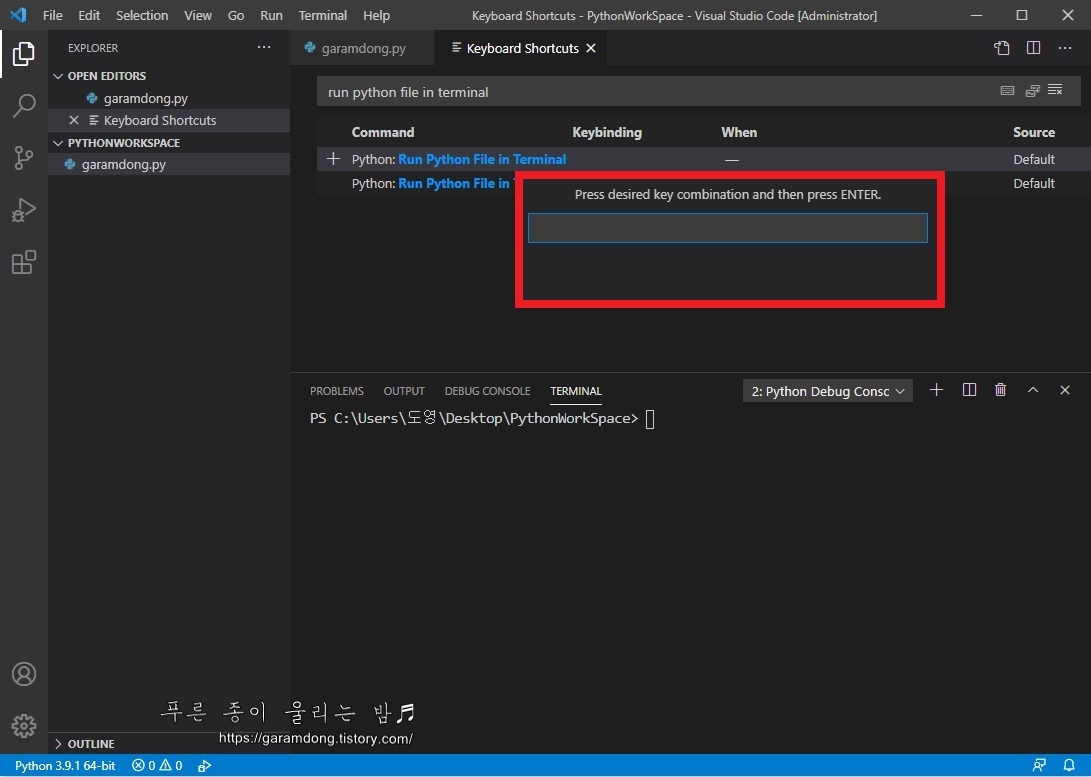Image resolution: width=1091 pixels, height=777 pixels.
Task: Click the debug launch status bar icon
Action: (205, 766)
